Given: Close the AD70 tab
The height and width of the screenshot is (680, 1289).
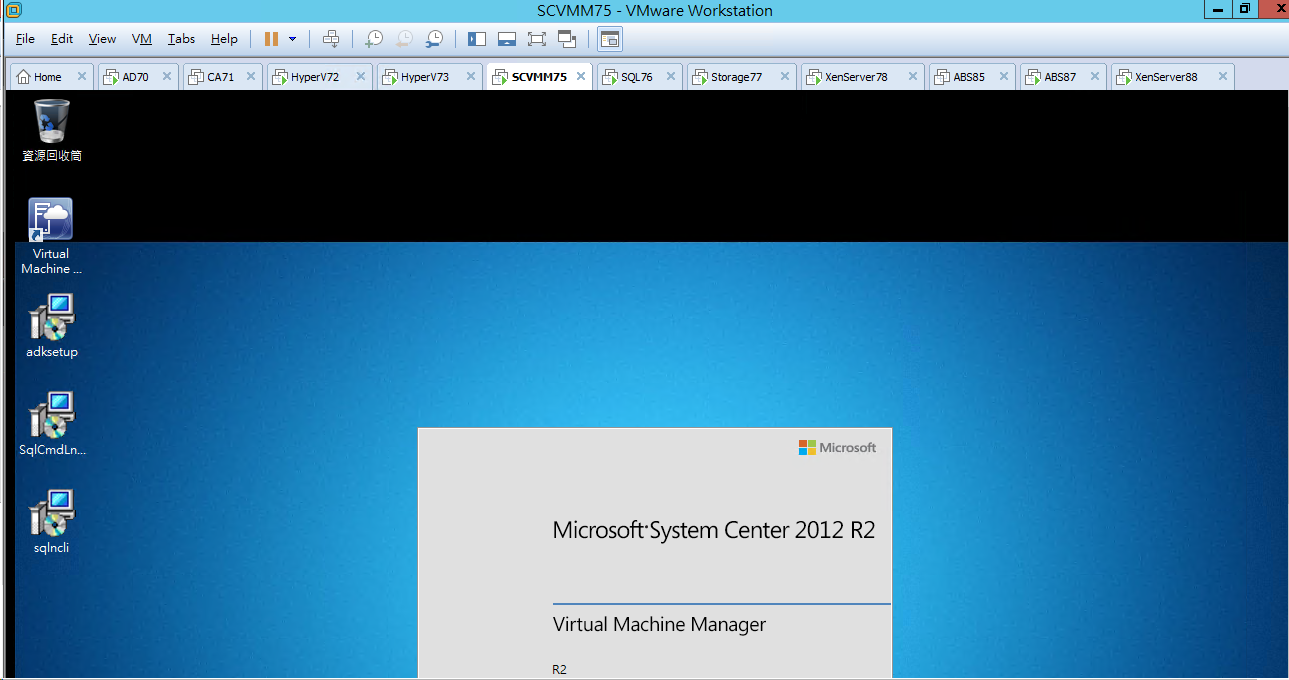Looking at the screenshot, I should [167, 77].
